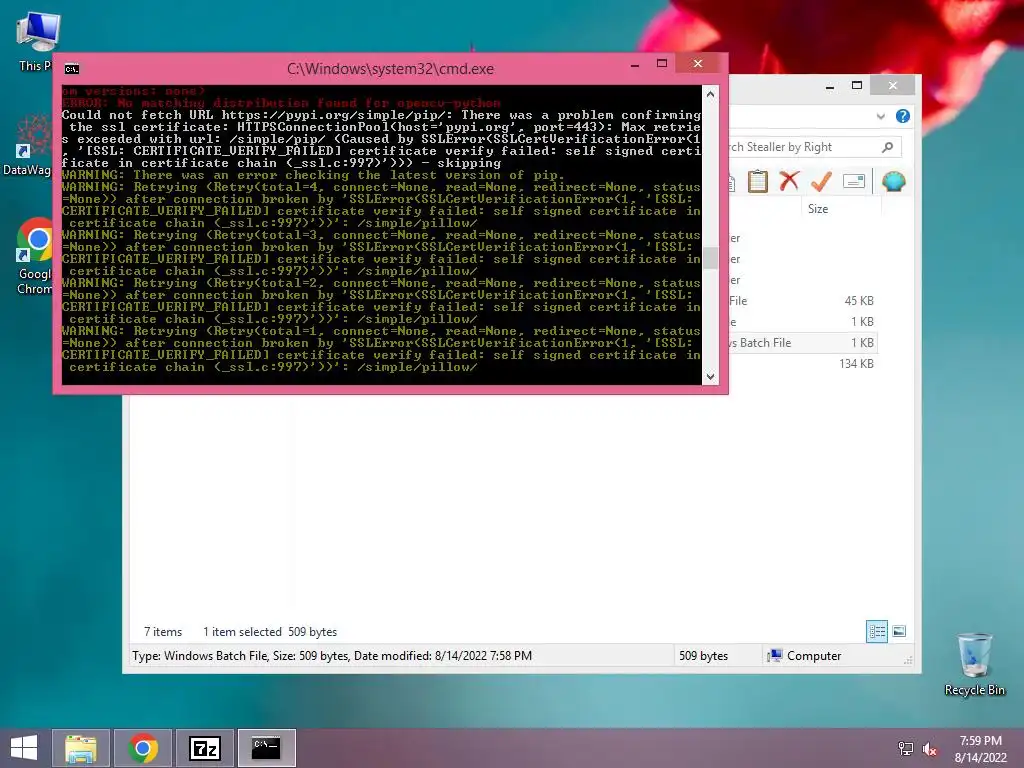Open File Explorer from the taskbar
The image size is (1024, 768).
[x=80, y=748]
